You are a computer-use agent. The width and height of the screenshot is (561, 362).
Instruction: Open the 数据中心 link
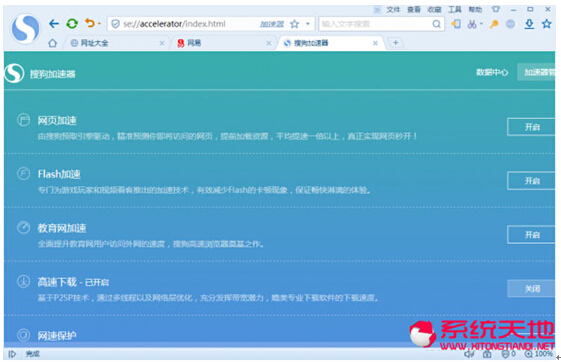[492, 72]
